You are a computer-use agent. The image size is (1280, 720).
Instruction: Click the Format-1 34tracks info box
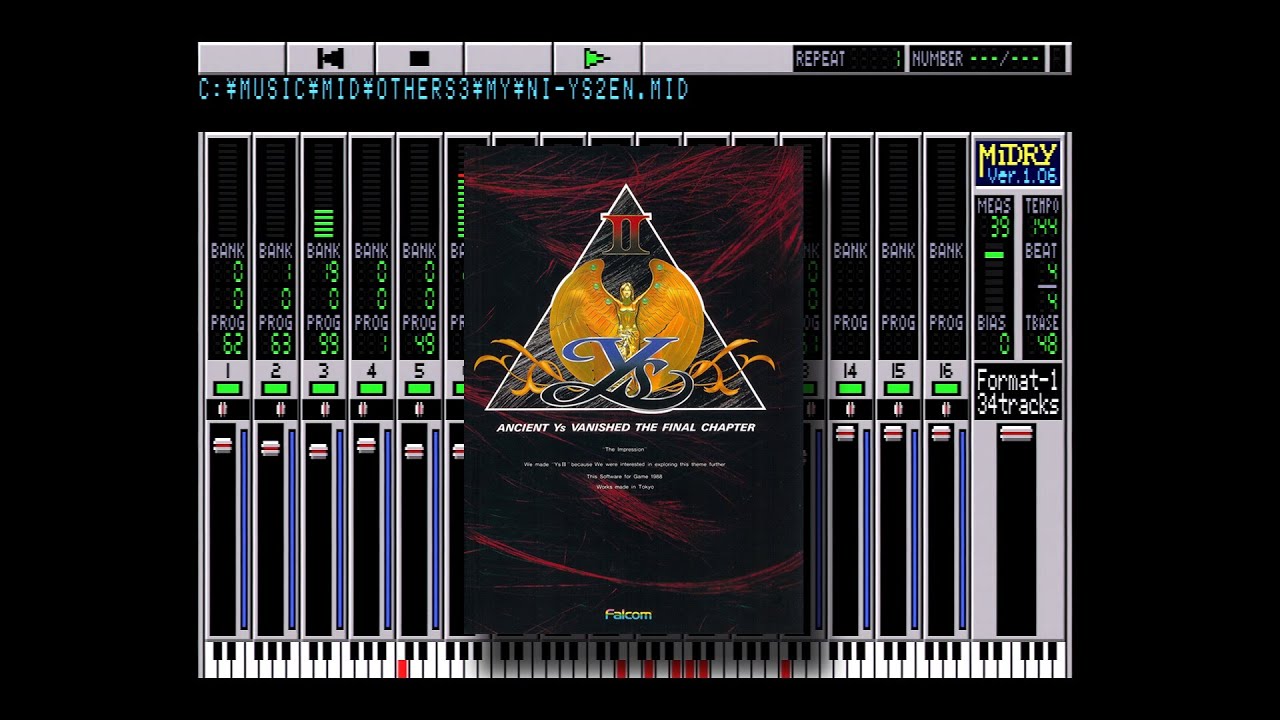point(1017,392)
